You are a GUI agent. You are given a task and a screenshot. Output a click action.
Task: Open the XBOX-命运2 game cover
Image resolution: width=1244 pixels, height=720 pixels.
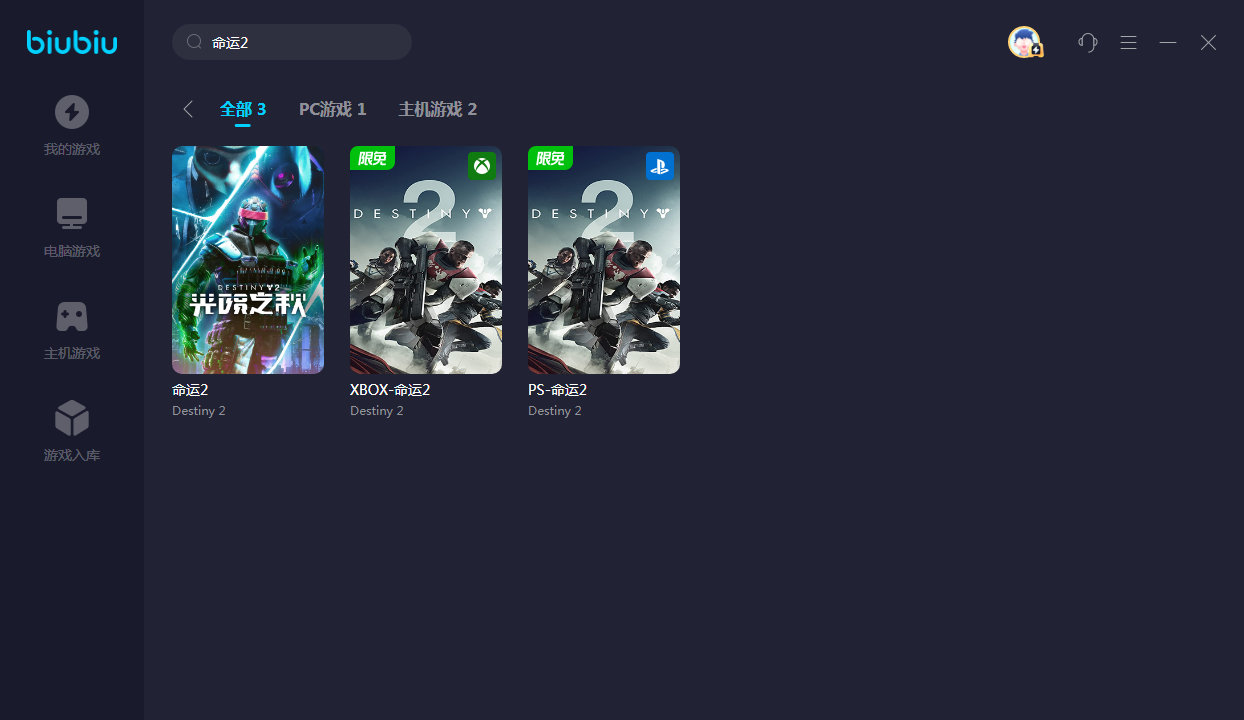(426, 260)
